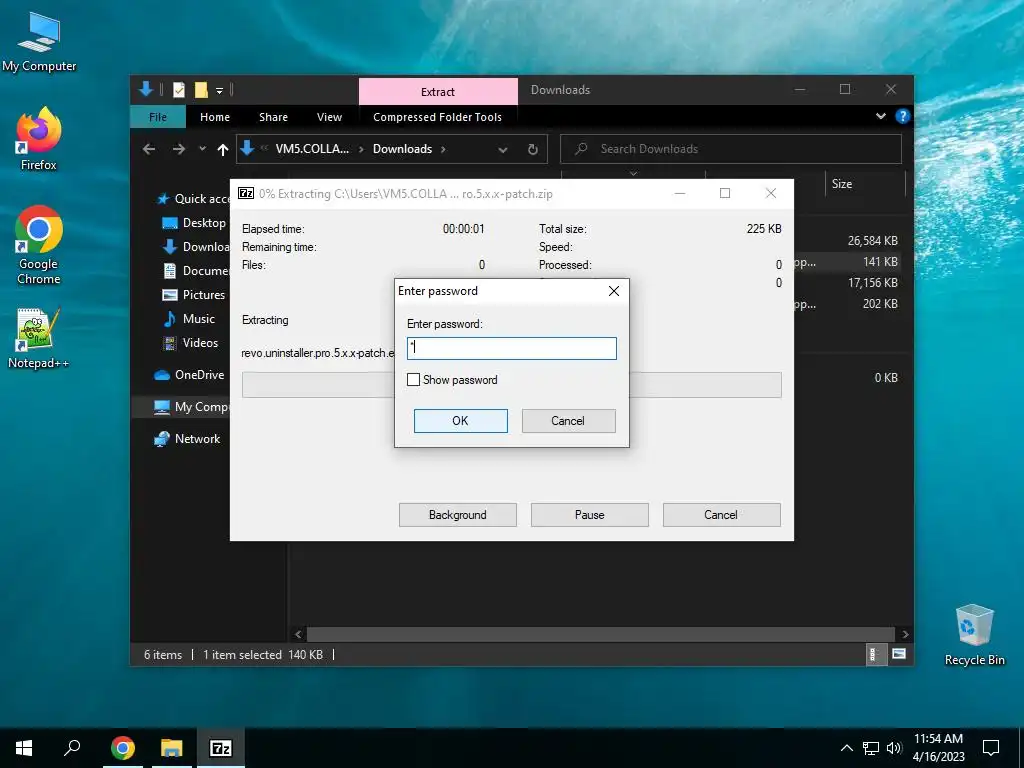Click the Extract contextual tab
The height and width of the screenshot is (768, 1024).
pos(438,91)
